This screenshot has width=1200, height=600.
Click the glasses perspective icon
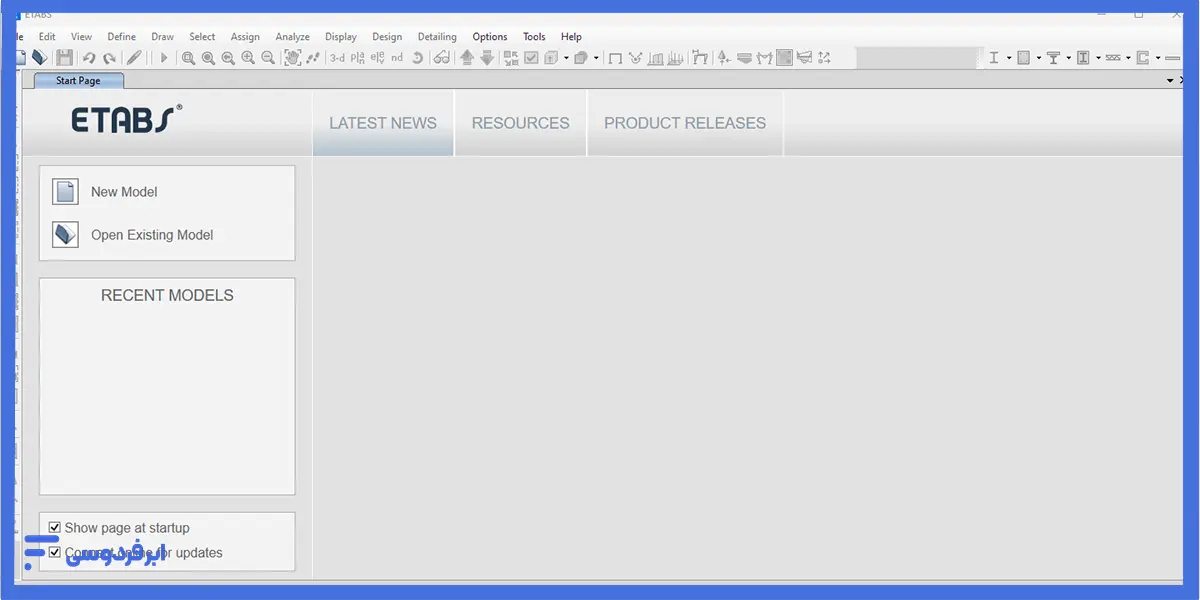coord(441,58)
